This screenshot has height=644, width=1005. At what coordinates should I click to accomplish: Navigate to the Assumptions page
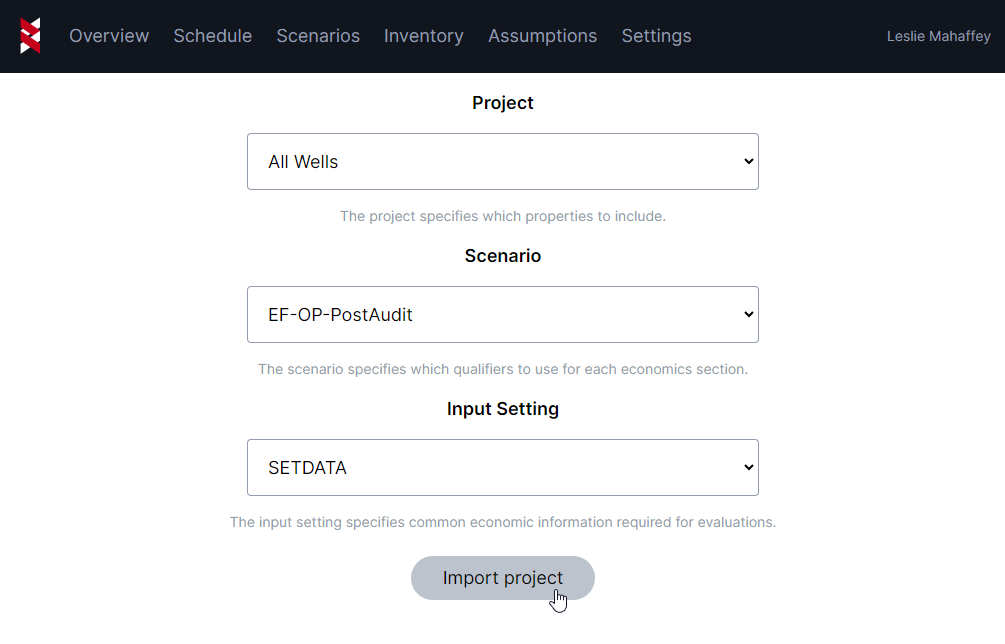click(542, 36)
